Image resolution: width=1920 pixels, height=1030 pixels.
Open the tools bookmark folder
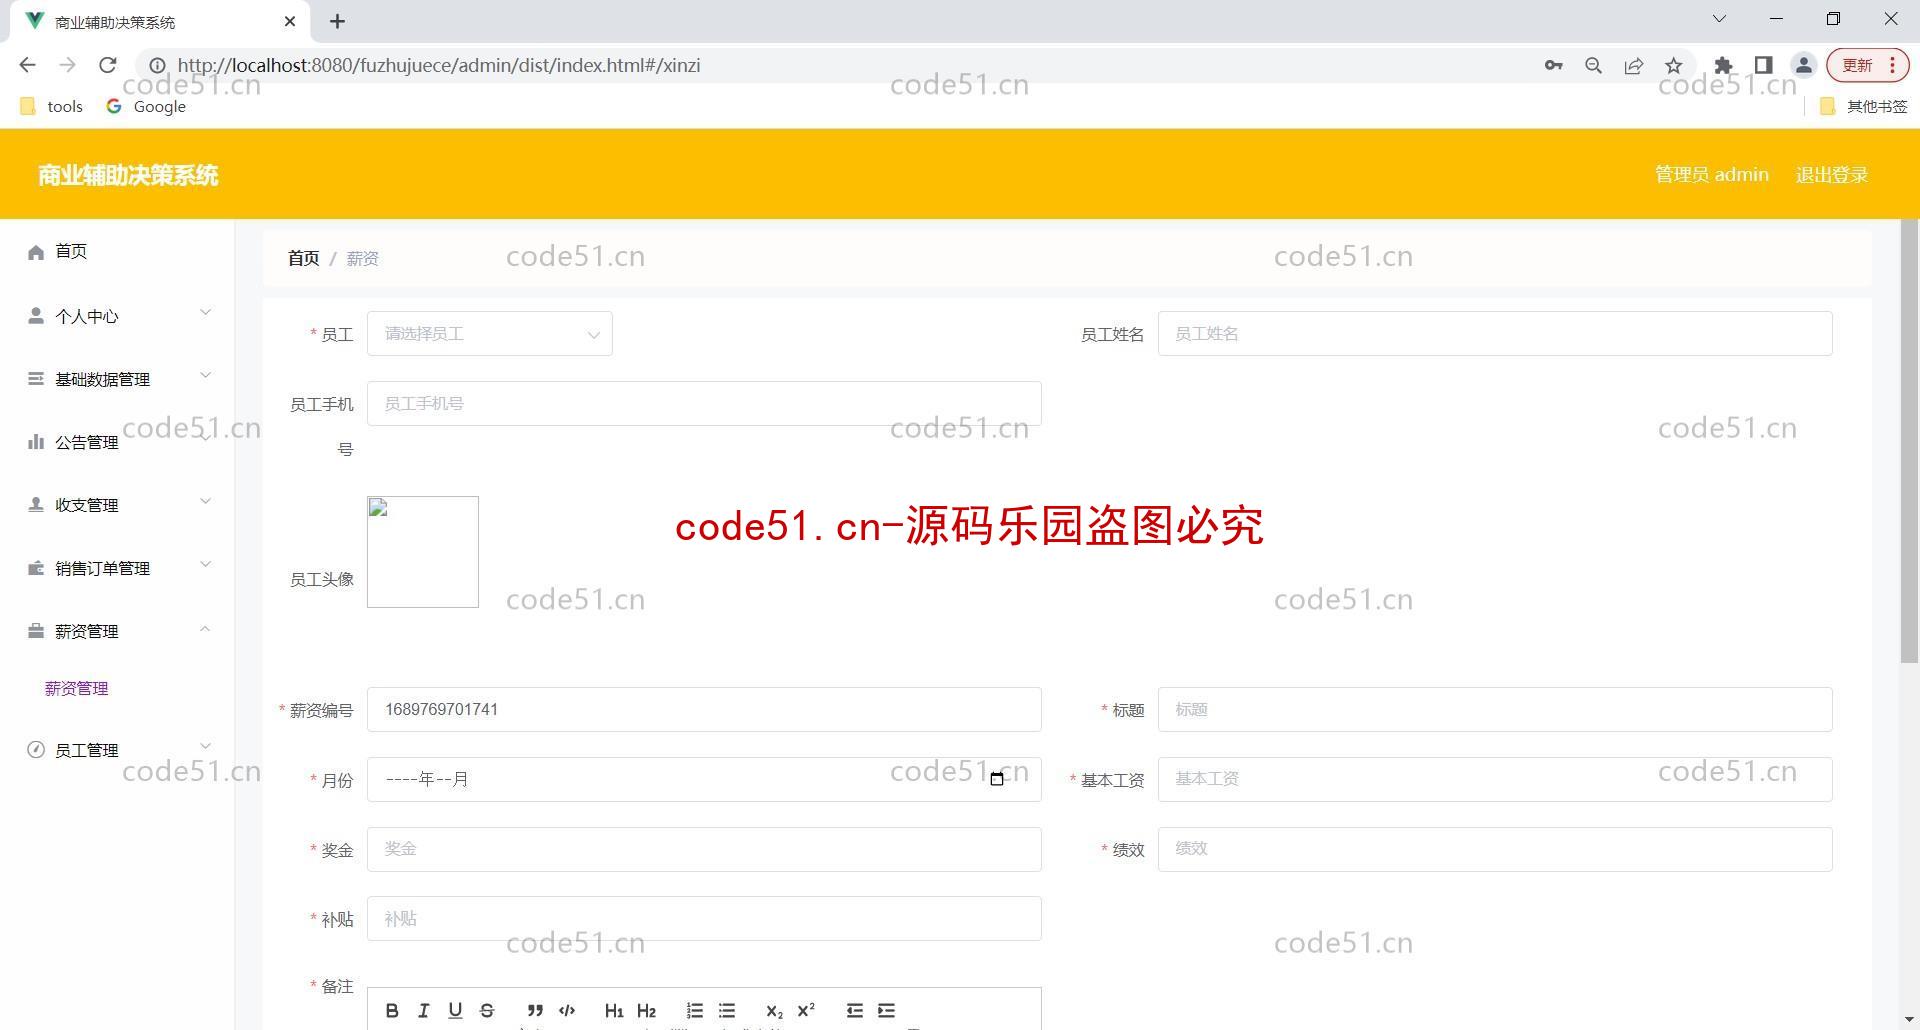pyautogui.click(x=52, y=106)
